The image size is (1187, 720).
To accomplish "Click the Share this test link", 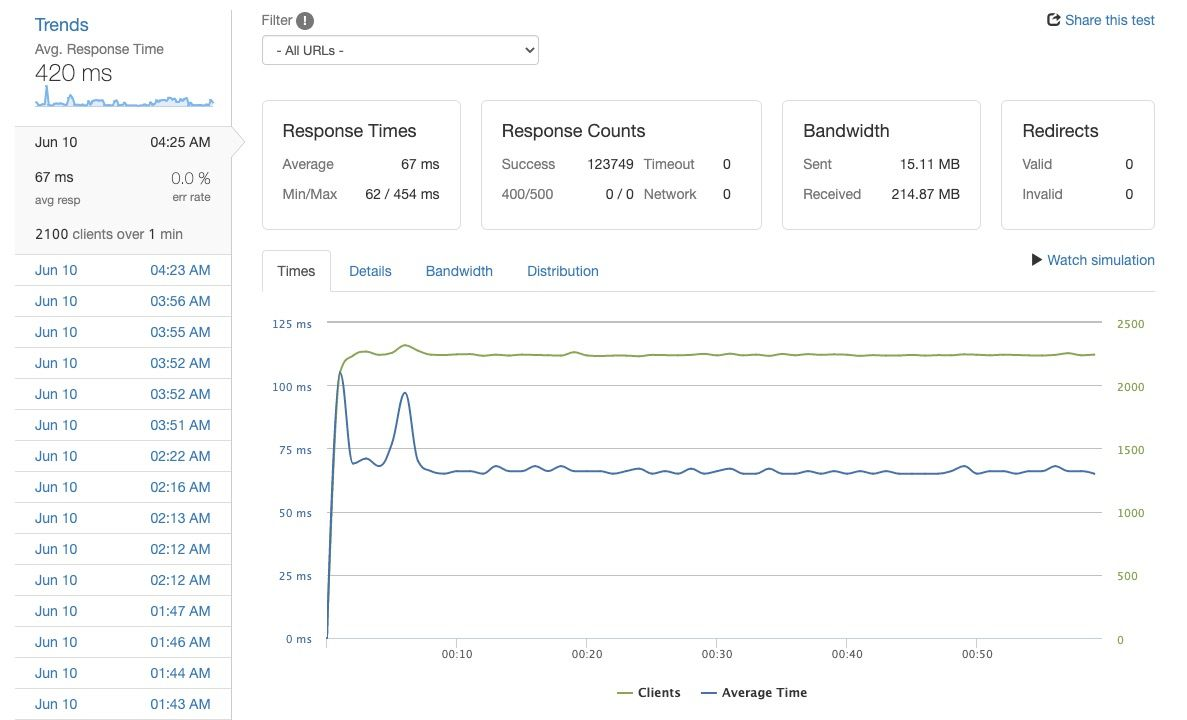I will [x=1109, y=20].
